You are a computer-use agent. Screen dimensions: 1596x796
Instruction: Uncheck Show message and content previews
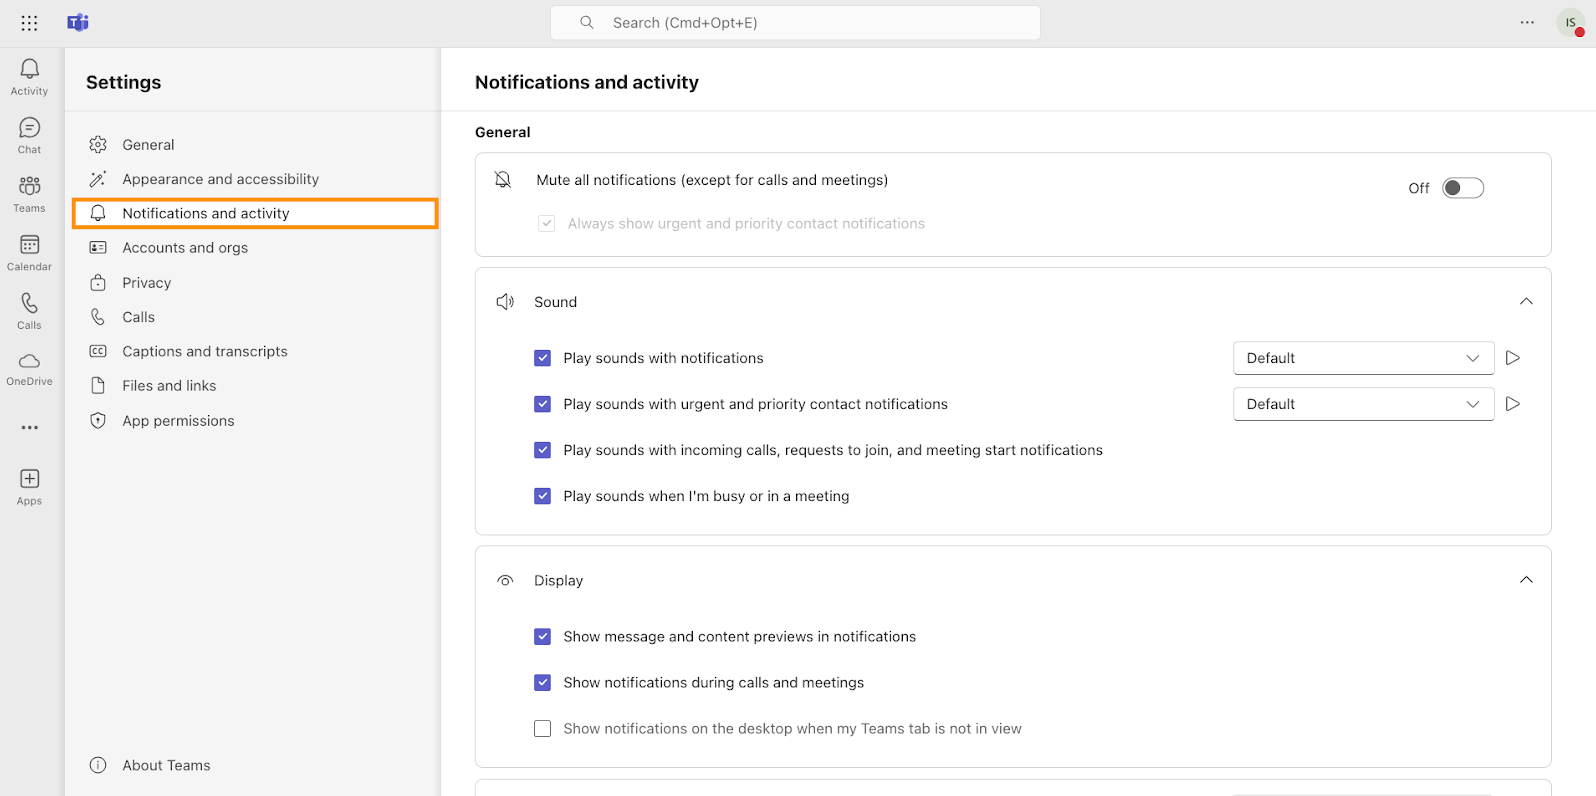pyautogui.click(x=543, y=637)
